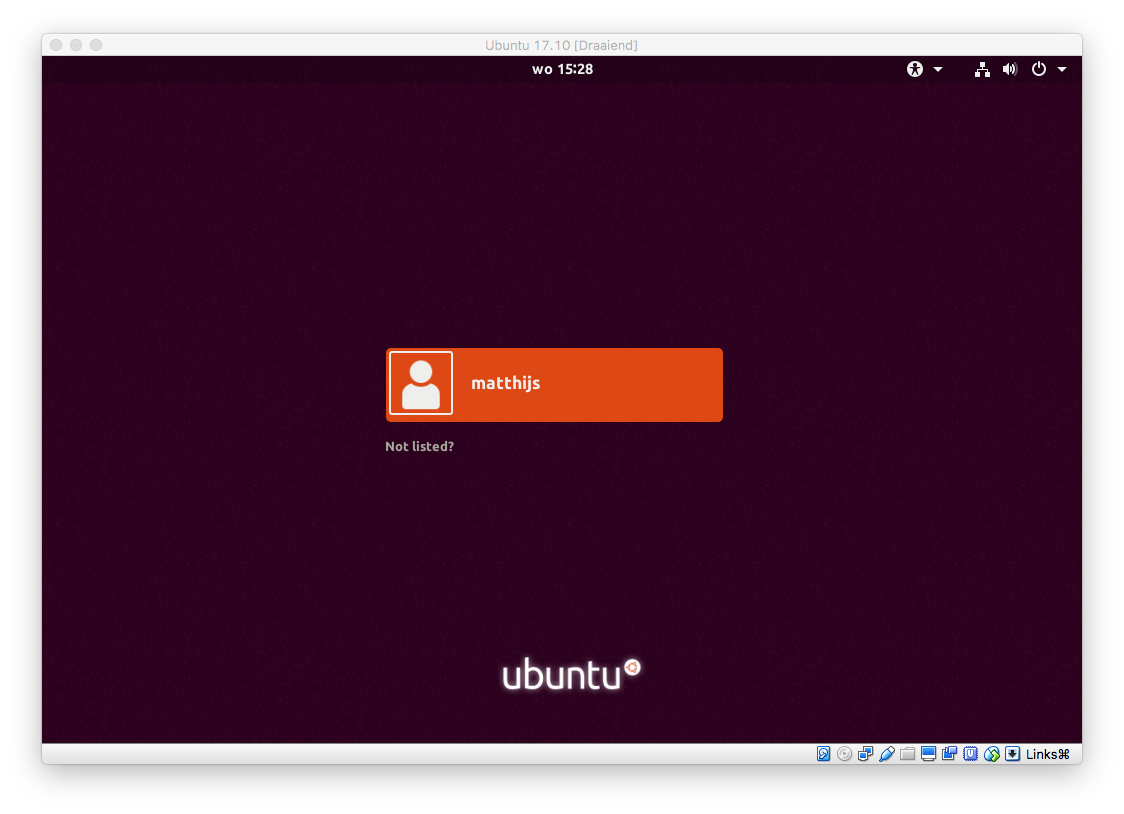This screenshot has height=814, width=1124.
Task: Click the mouse integration status icon
Action: pyautogui.click(x=991, y=754)
